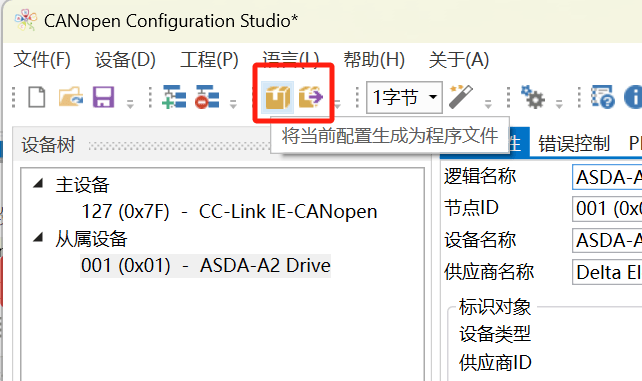Select the 从属设备 tree label
This screenshot has height=381, width=642.
coord(91,239)
